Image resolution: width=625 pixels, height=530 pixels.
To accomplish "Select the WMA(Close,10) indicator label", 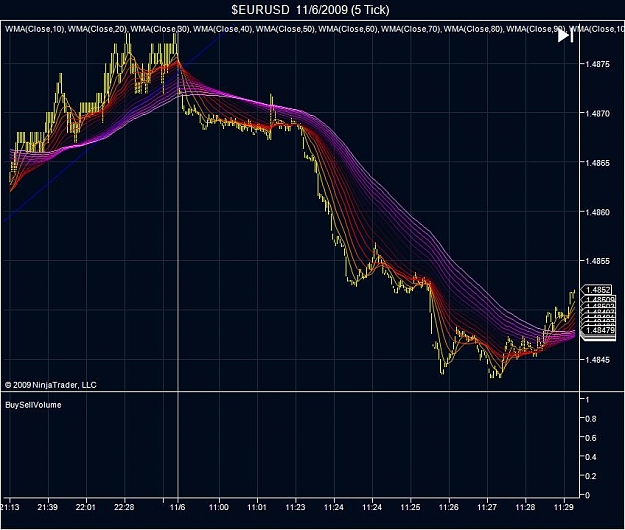I will click(35, 29).
